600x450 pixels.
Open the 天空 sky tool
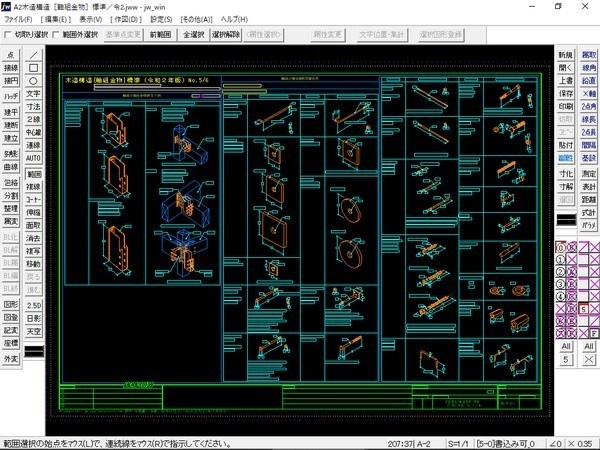point(33,331)
